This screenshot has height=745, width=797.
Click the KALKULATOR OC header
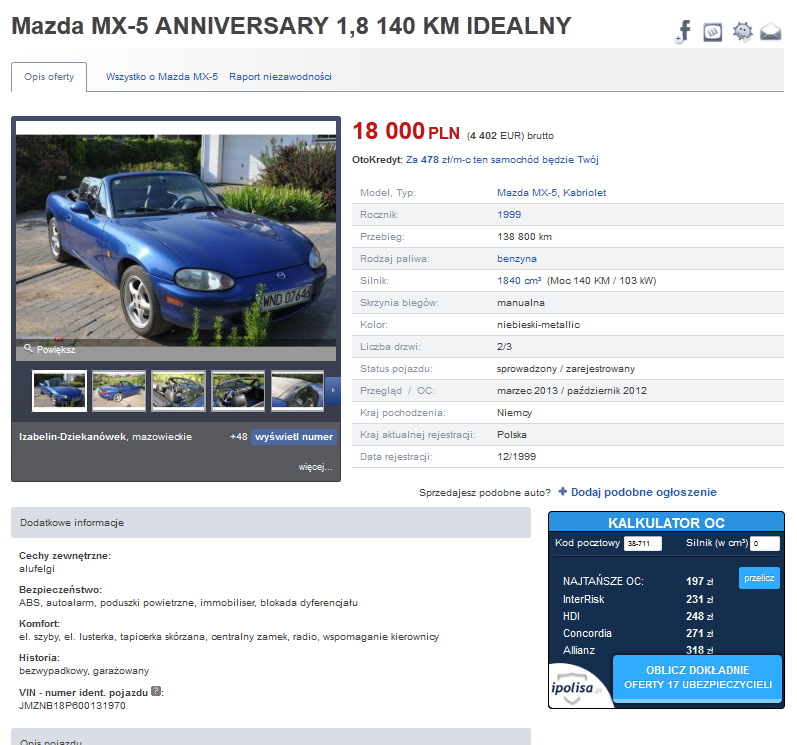tap(666, 523)
